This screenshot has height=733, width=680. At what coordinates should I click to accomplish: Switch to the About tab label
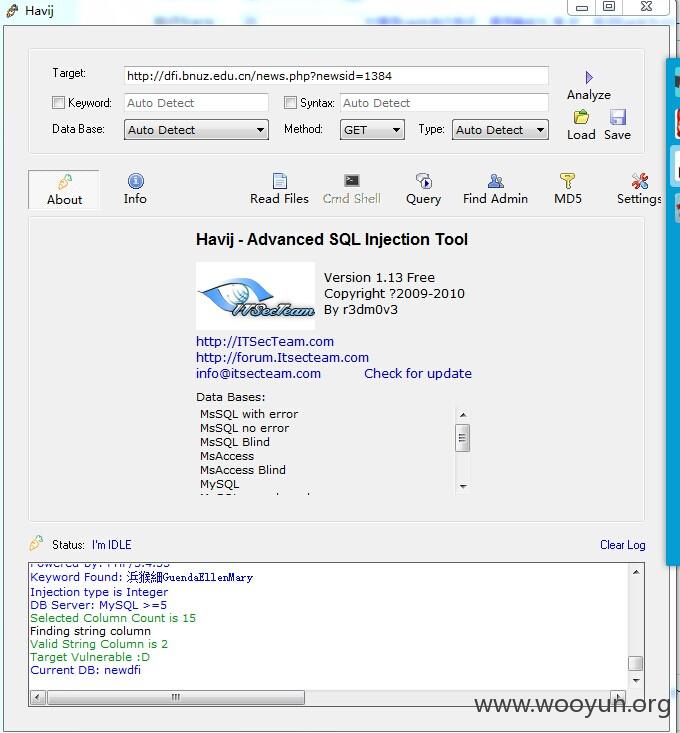[x=64, y=200]
